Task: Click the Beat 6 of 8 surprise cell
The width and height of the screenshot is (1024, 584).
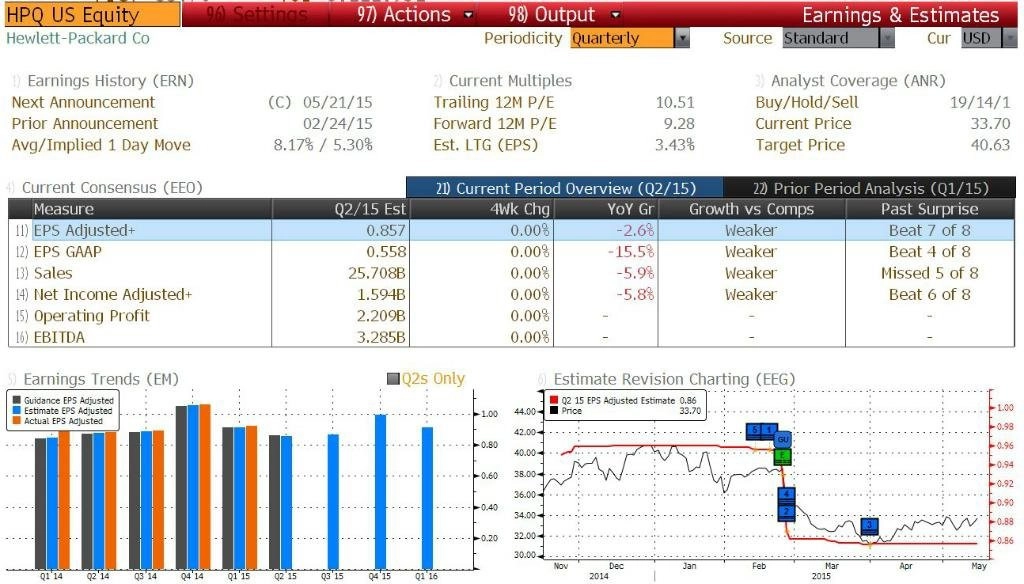Action: pos(930,295)
